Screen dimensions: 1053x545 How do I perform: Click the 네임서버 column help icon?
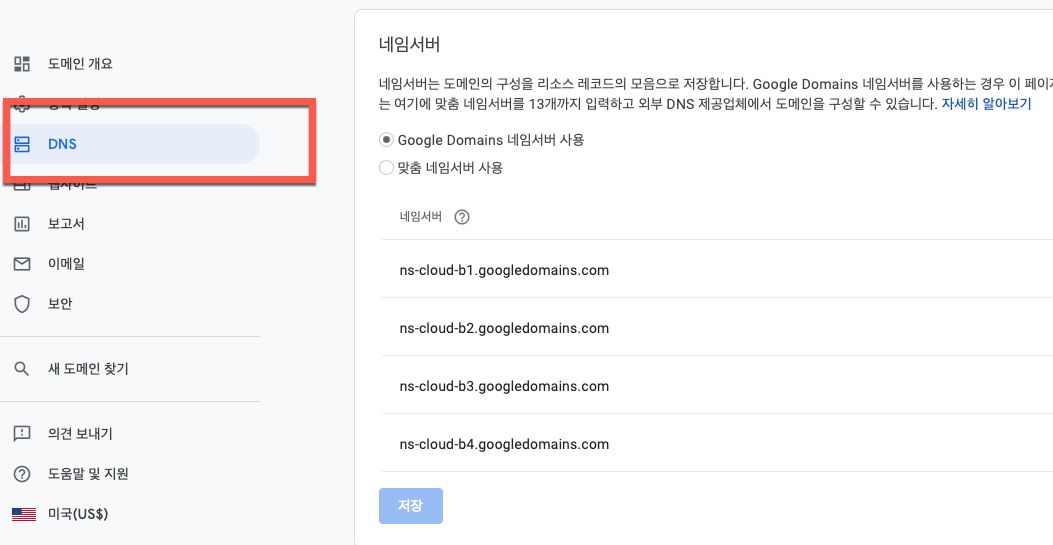(x=461, y=217)
